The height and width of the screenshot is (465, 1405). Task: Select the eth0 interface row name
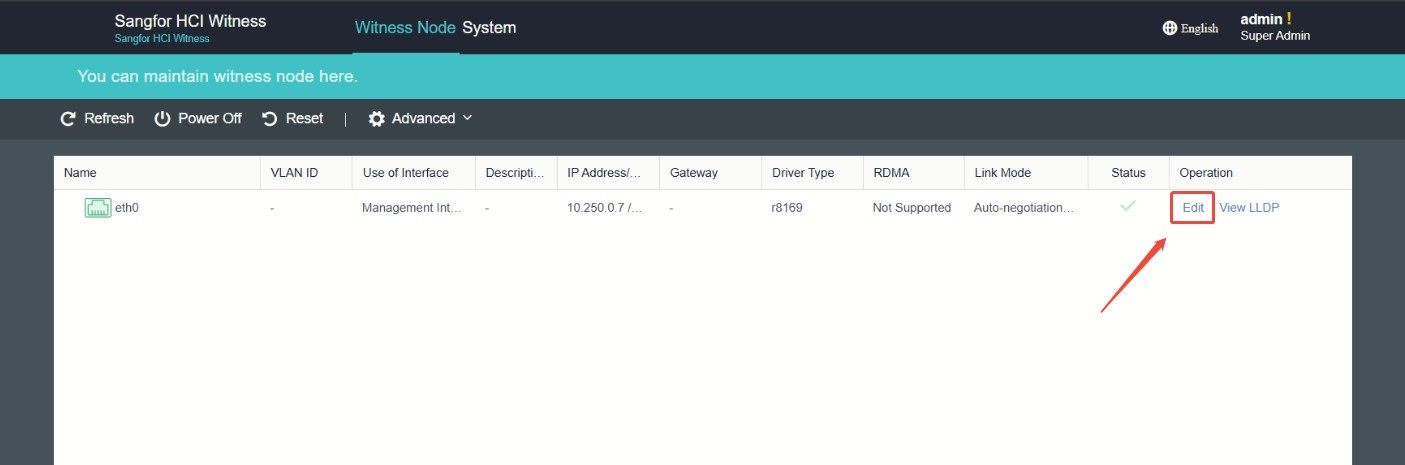point(127,208)
